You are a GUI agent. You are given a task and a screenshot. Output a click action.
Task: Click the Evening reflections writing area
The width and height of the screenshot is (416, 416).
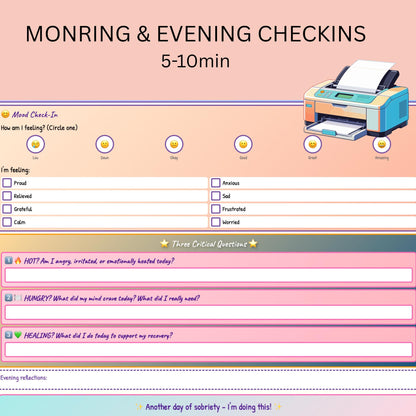pyautogui.click(x=208, y=380)
